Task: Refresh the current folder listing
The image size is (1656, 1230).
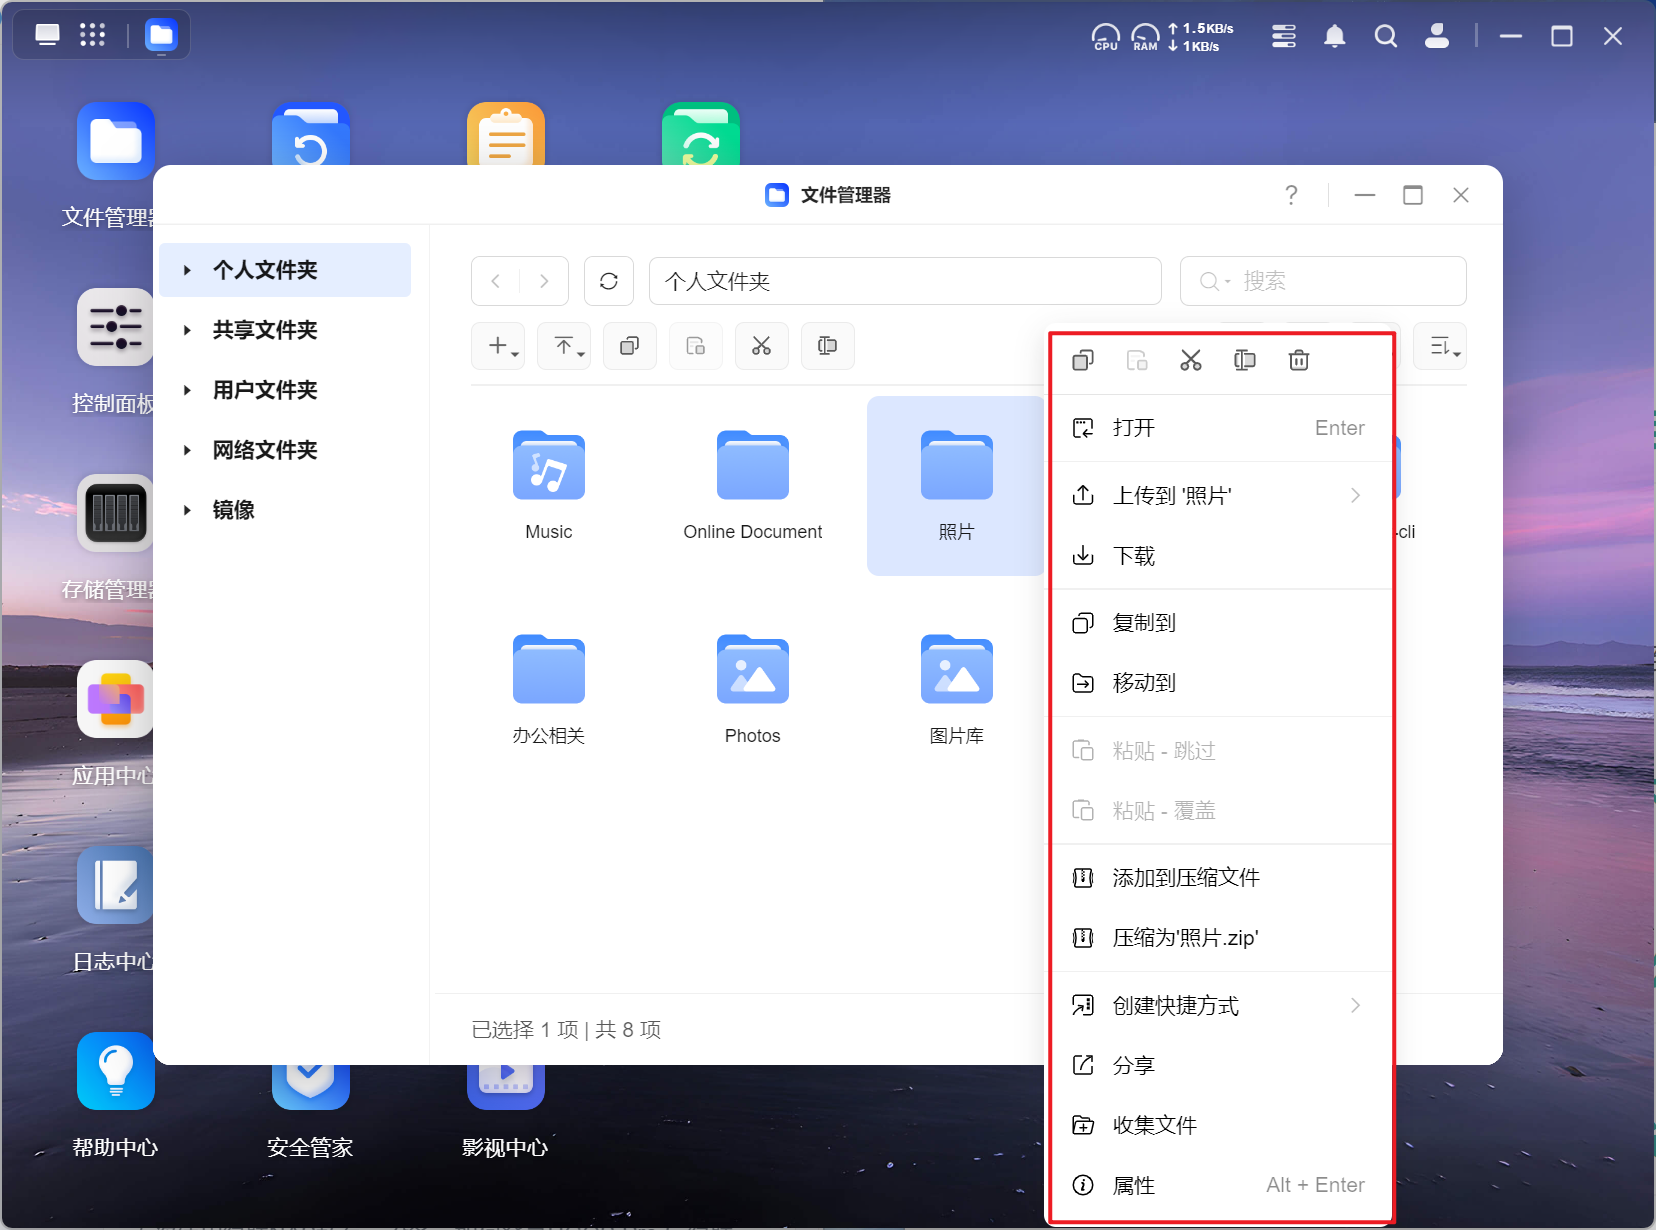Action: [609, 281]
